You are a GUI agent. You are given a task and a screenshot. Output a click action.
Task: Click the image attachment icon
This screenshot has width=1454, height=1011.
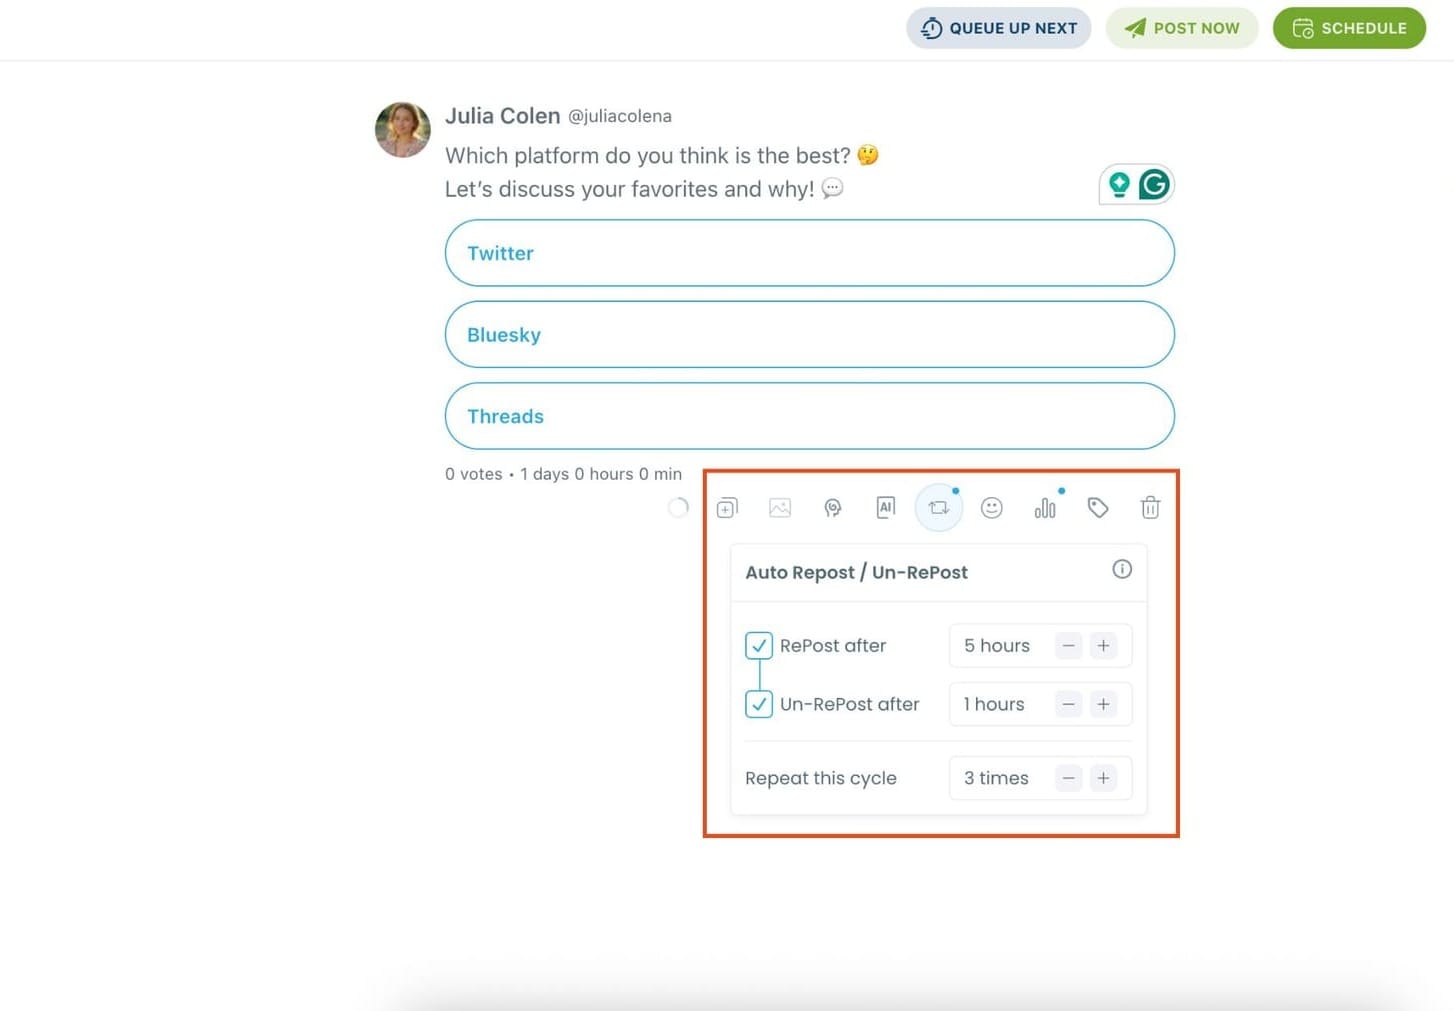[780, 507]
